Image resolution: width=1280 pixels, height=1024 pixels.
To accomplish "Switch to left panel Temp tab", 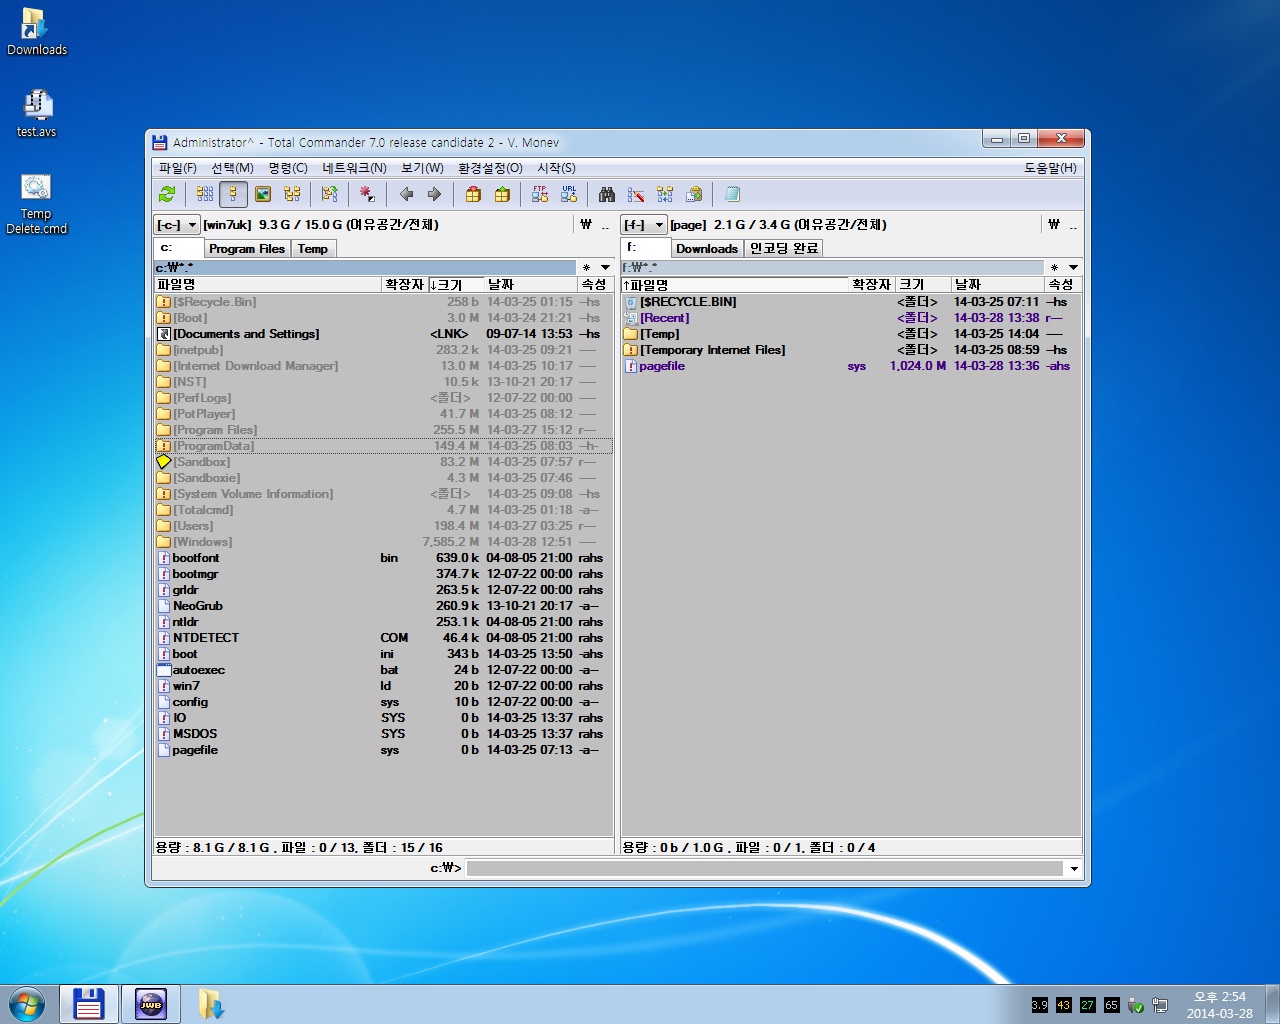I will point(313,248).
